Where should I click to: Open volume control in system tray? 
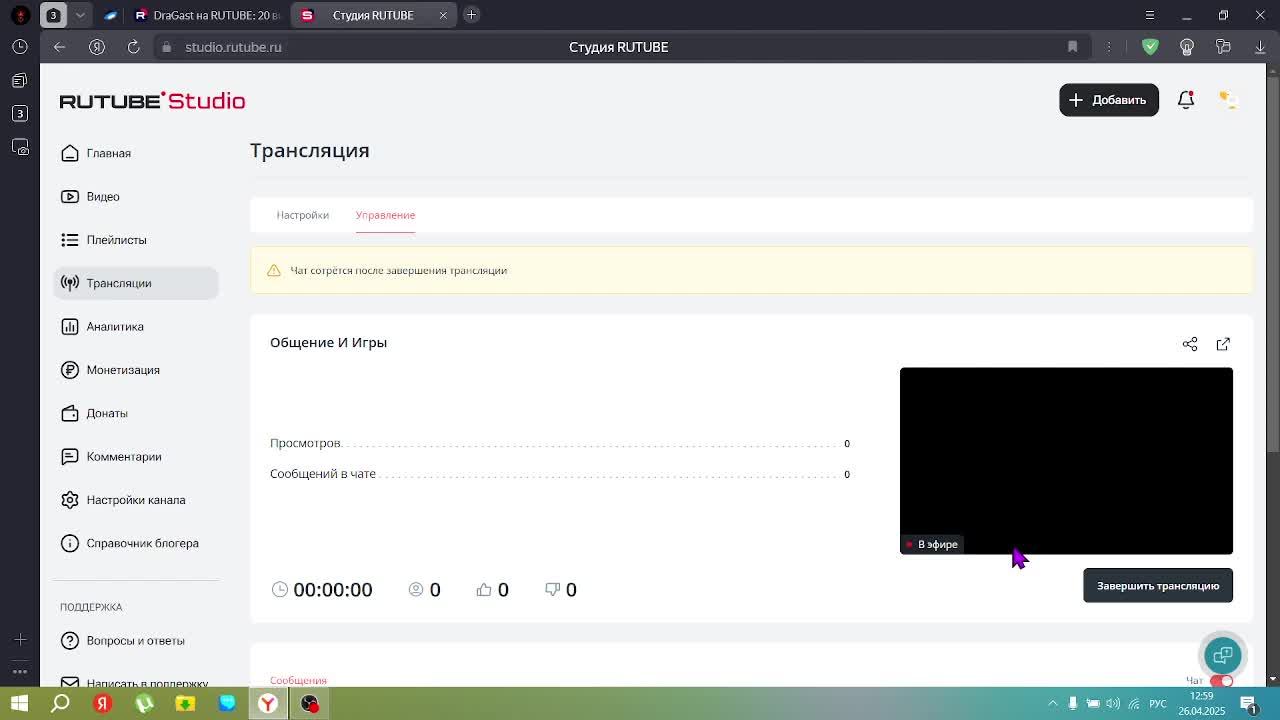pyautogui.click(x=1113, y=704)
